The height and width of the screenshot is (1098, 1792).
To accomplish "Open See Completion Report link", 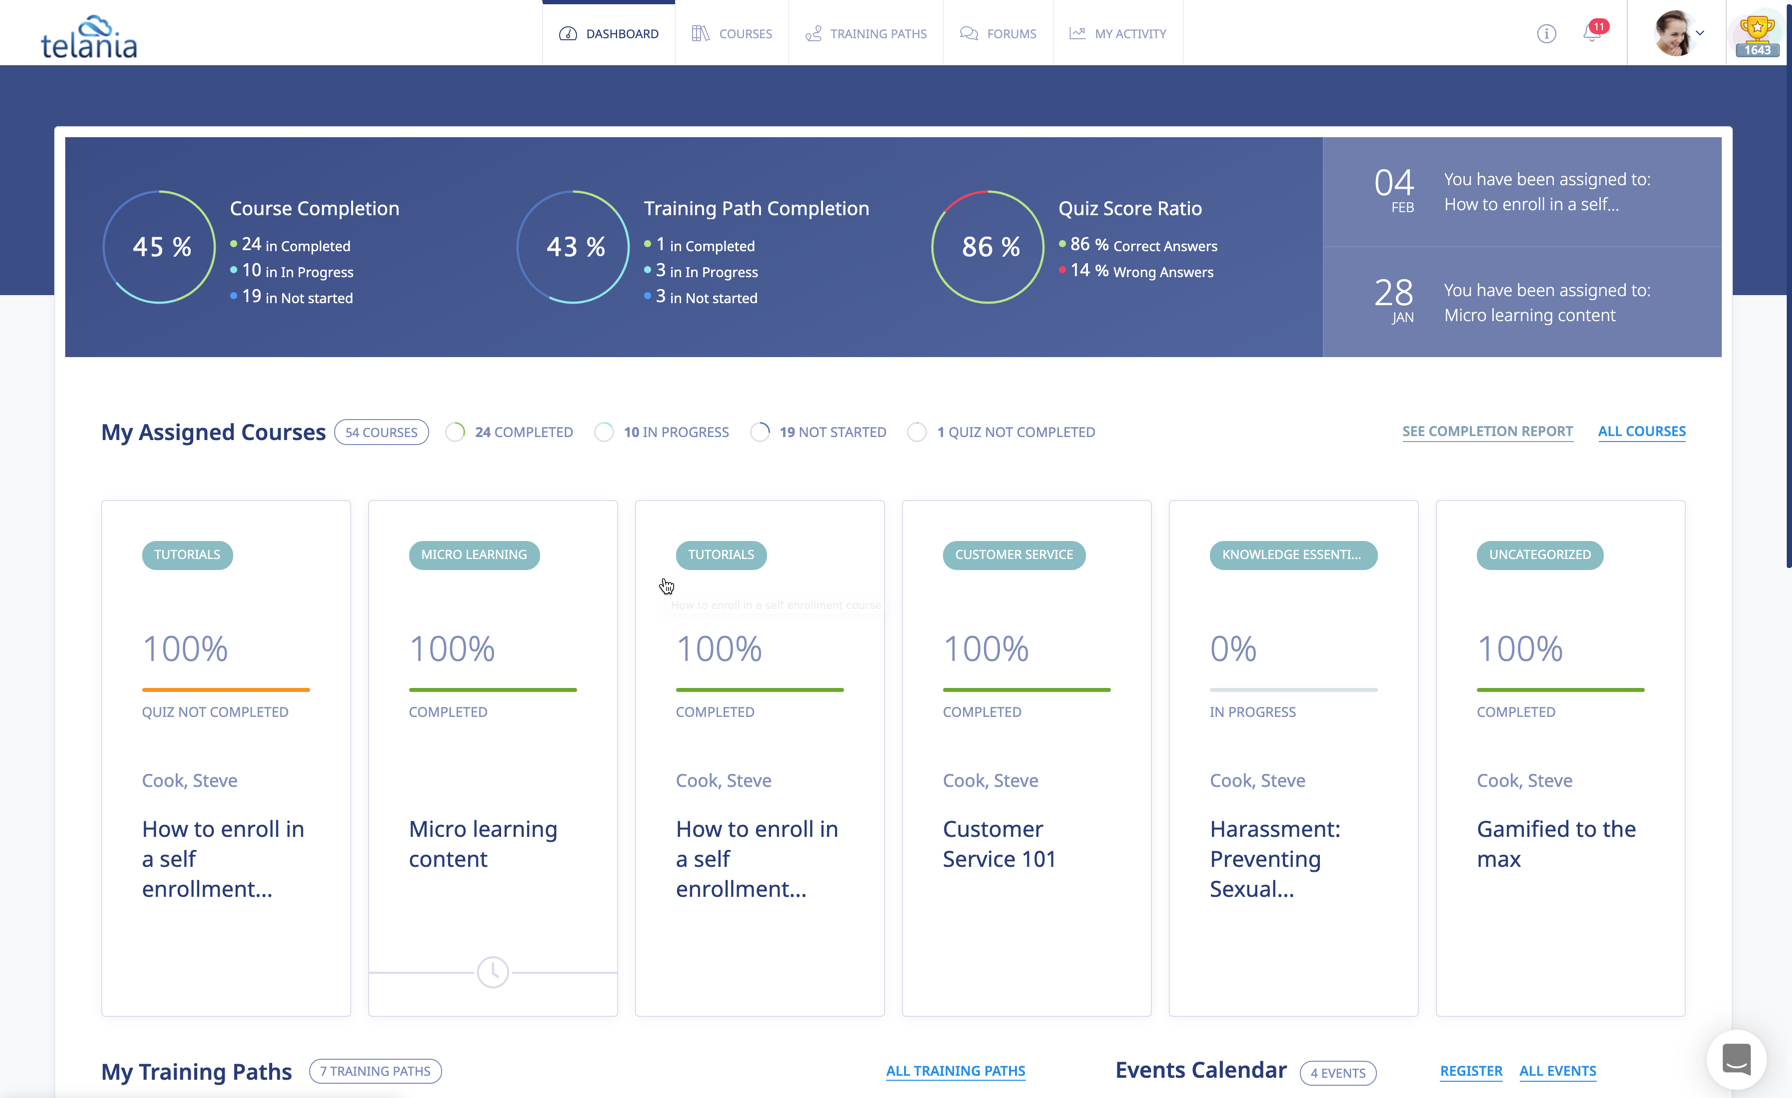I will [1487, 431].
